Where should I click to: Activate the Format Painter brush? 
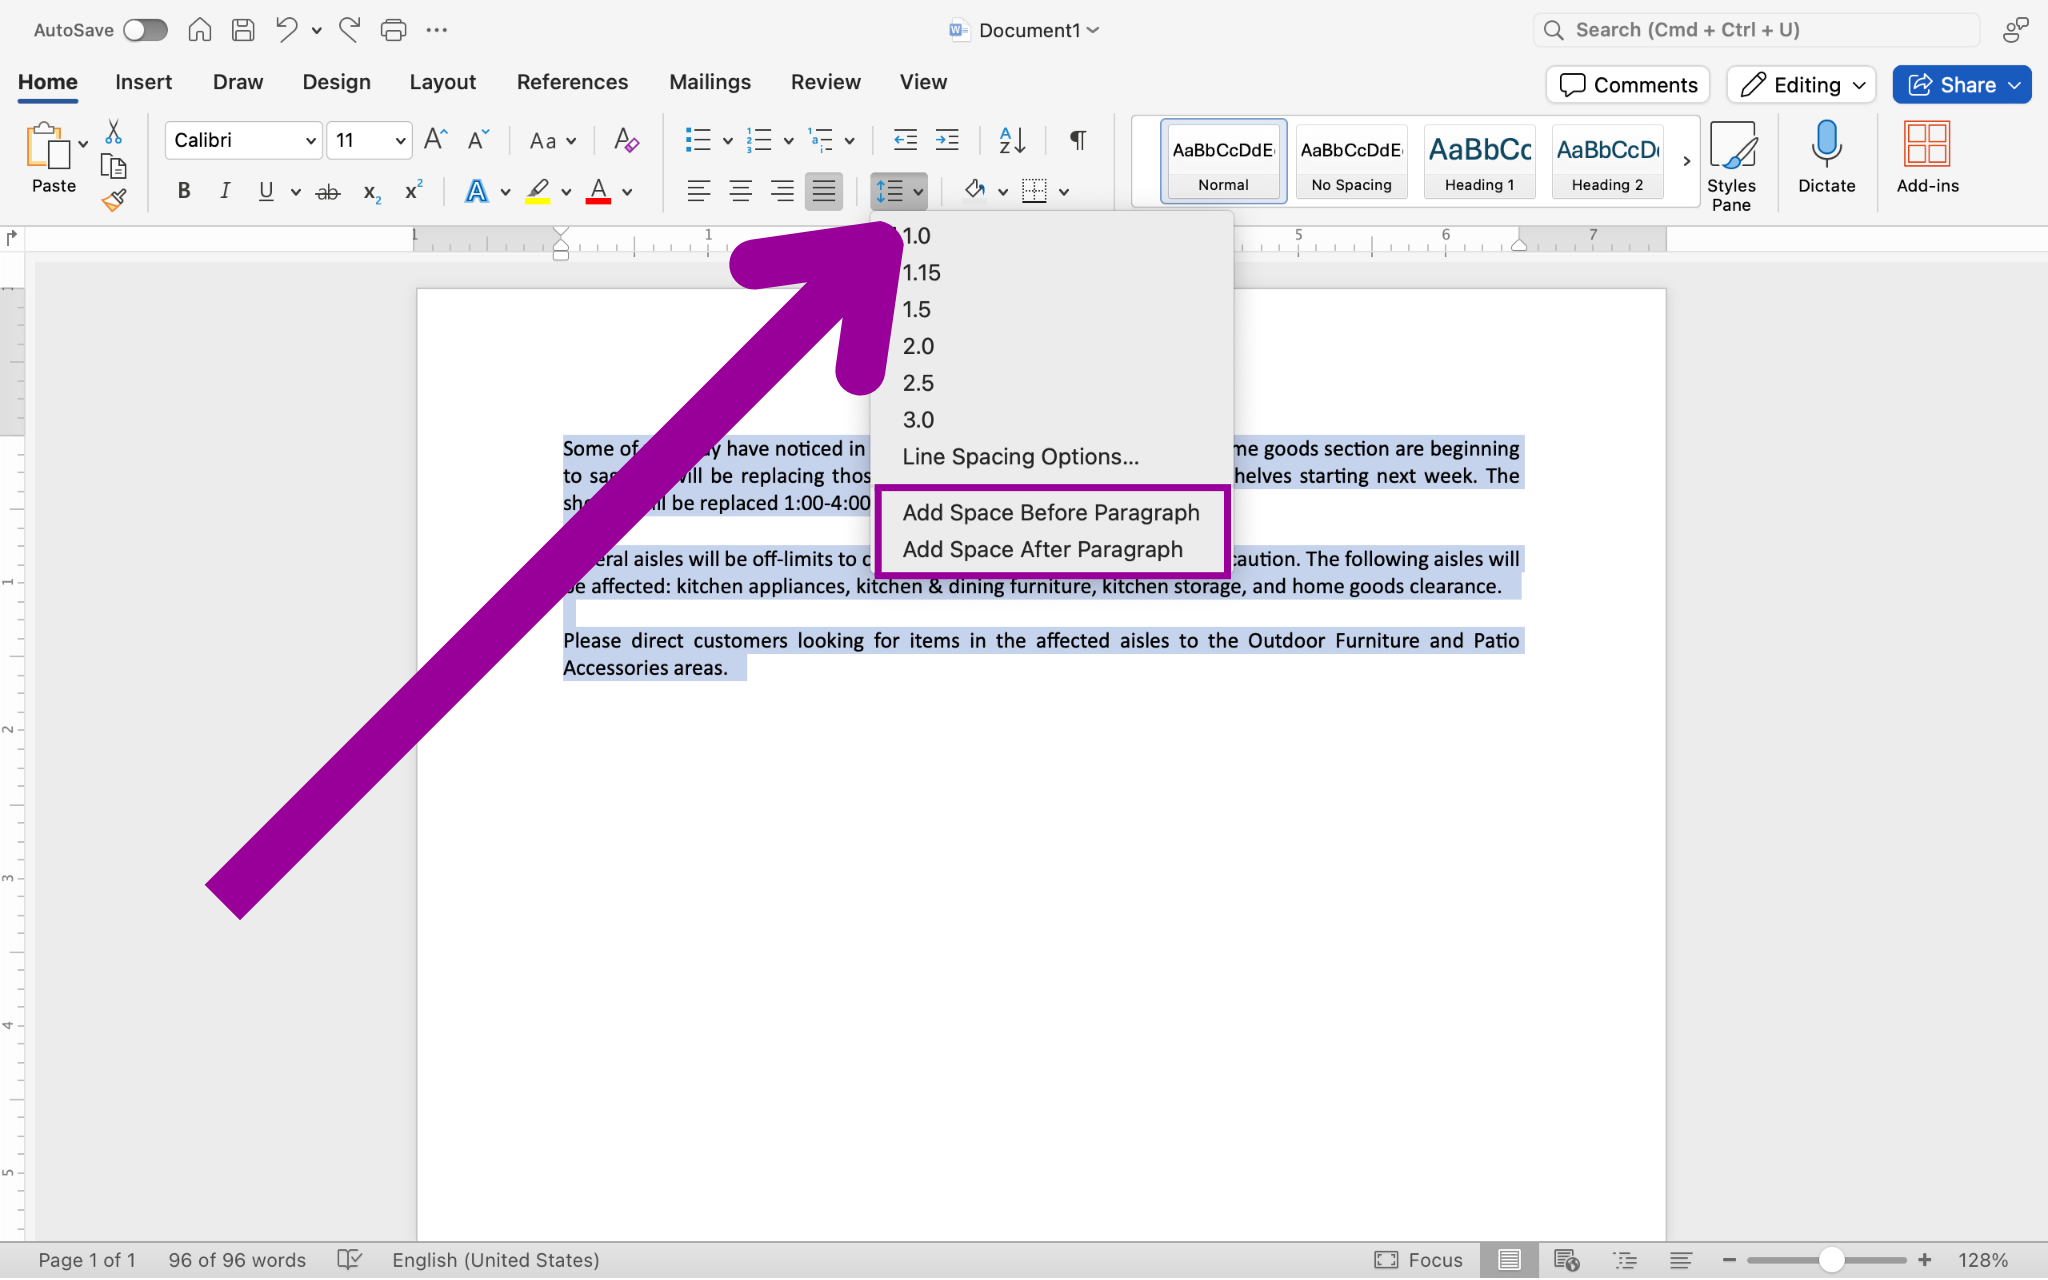coord(113,200)
